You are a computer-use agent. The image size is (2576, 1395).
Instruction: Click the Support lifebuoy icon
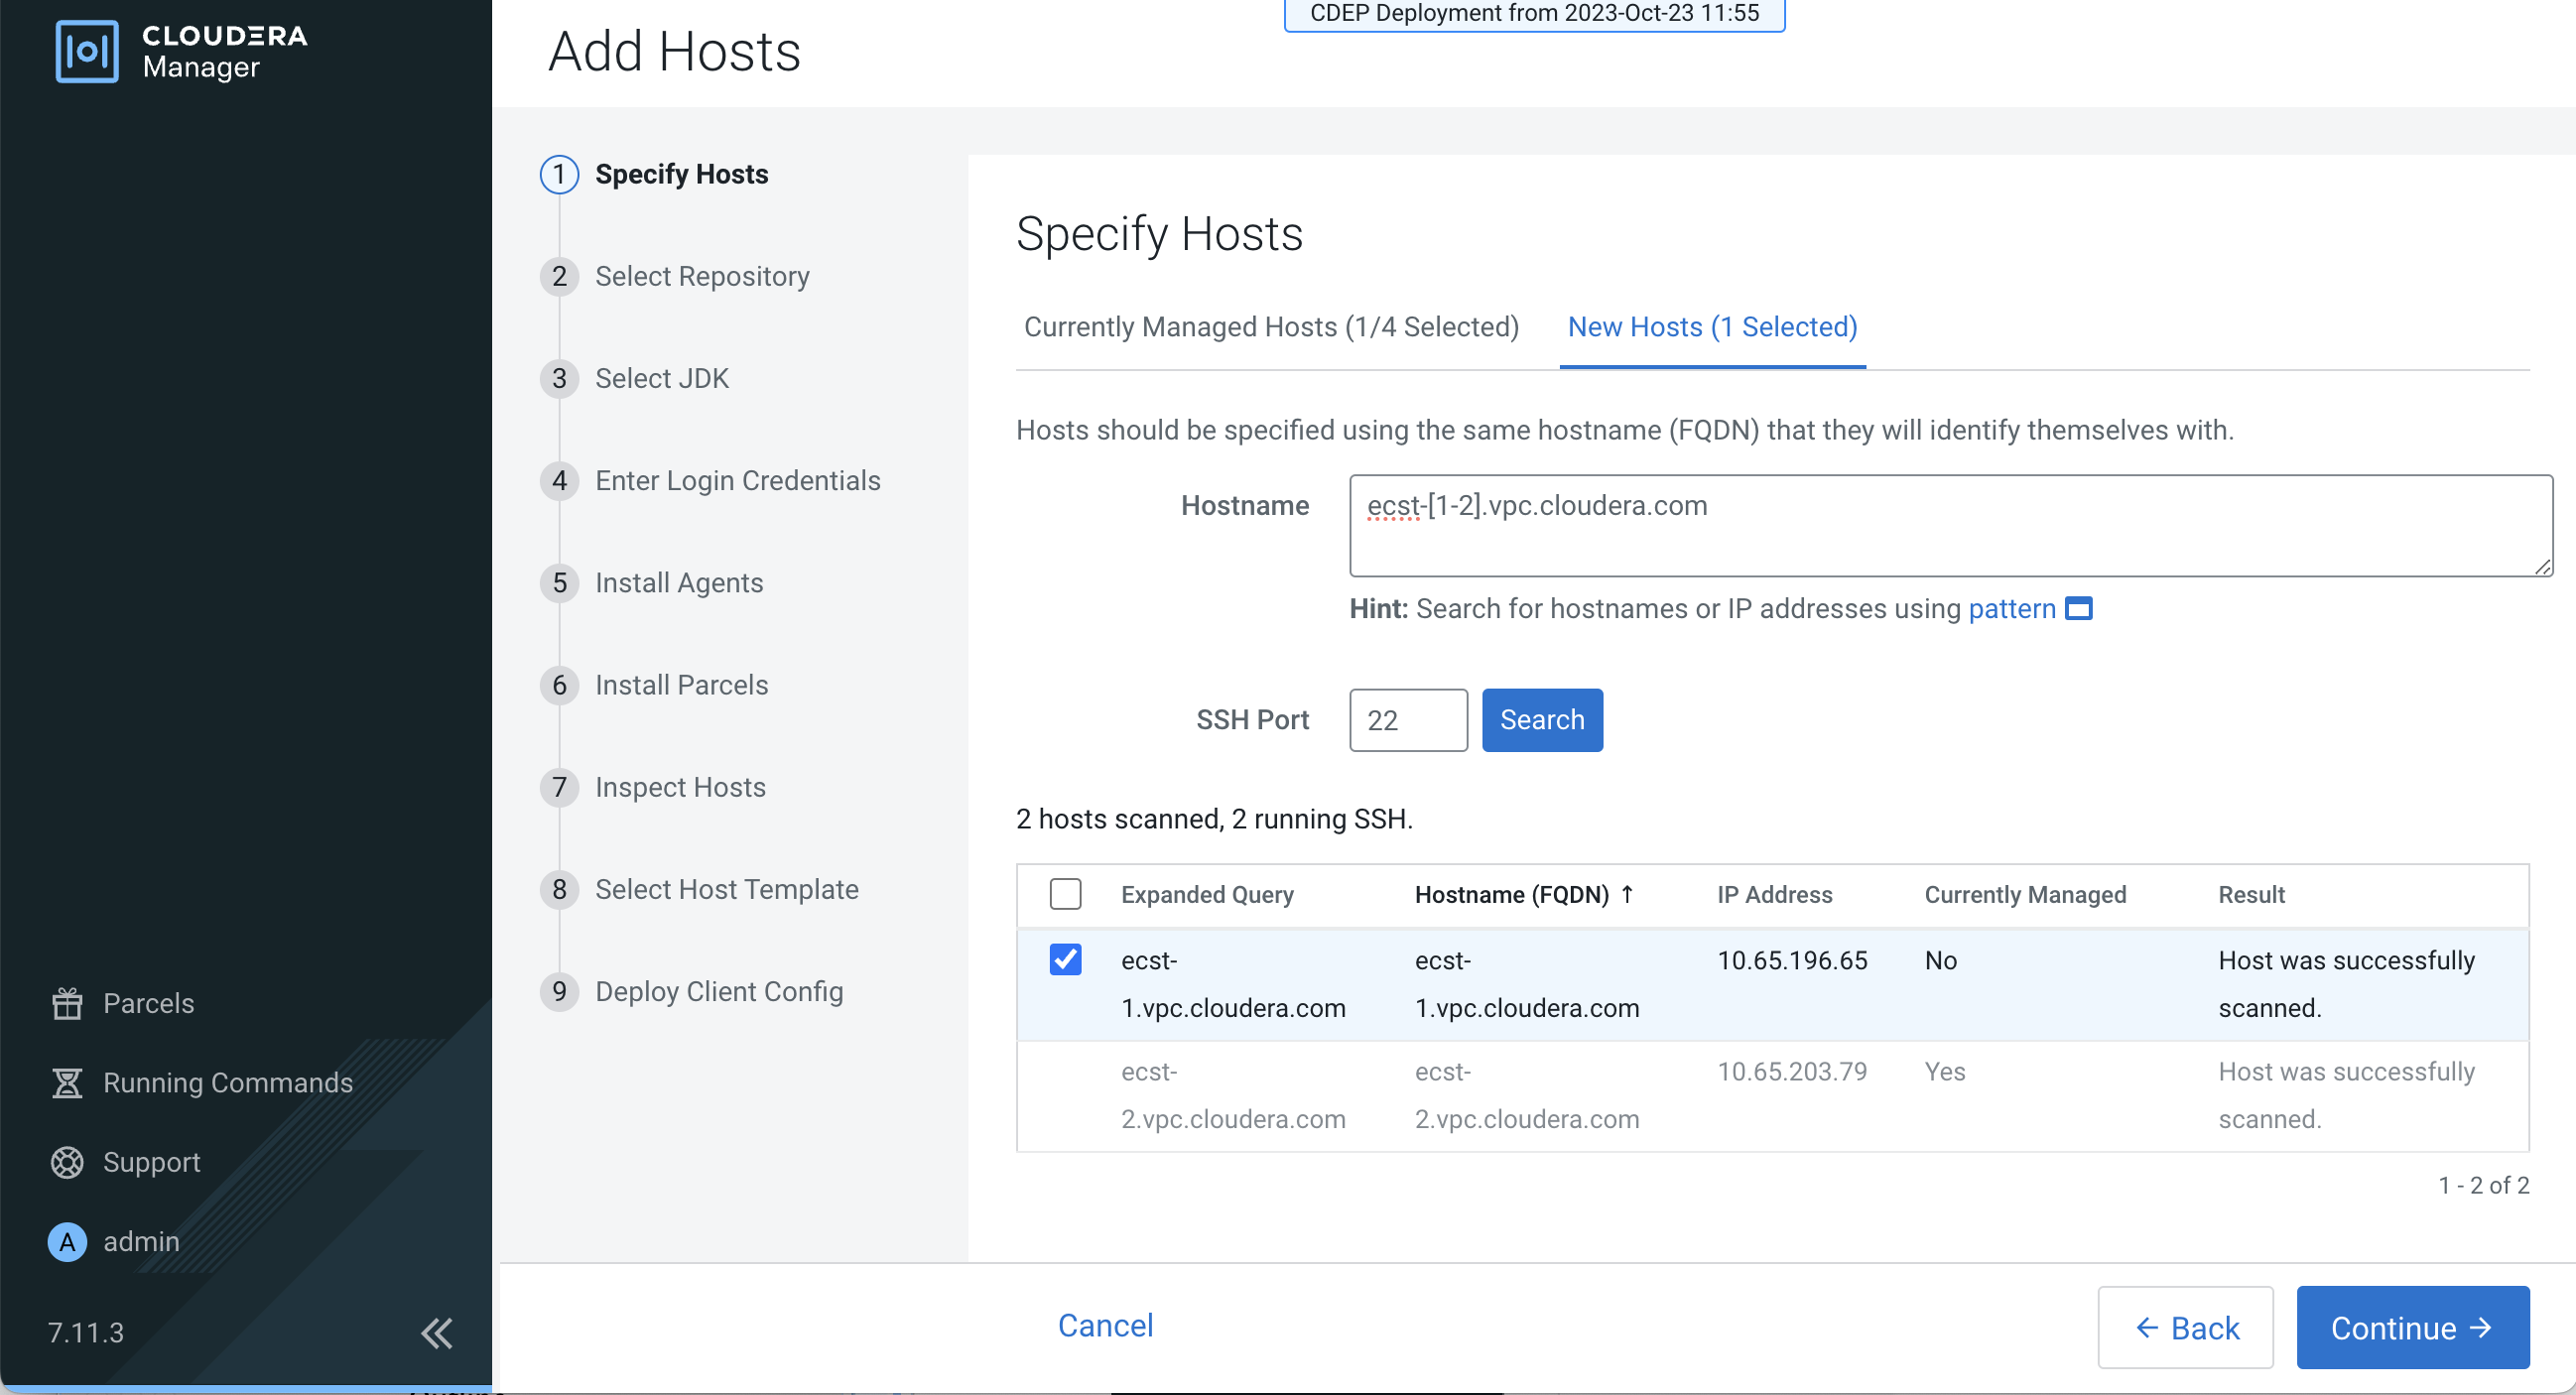(x=67, y=1162)
